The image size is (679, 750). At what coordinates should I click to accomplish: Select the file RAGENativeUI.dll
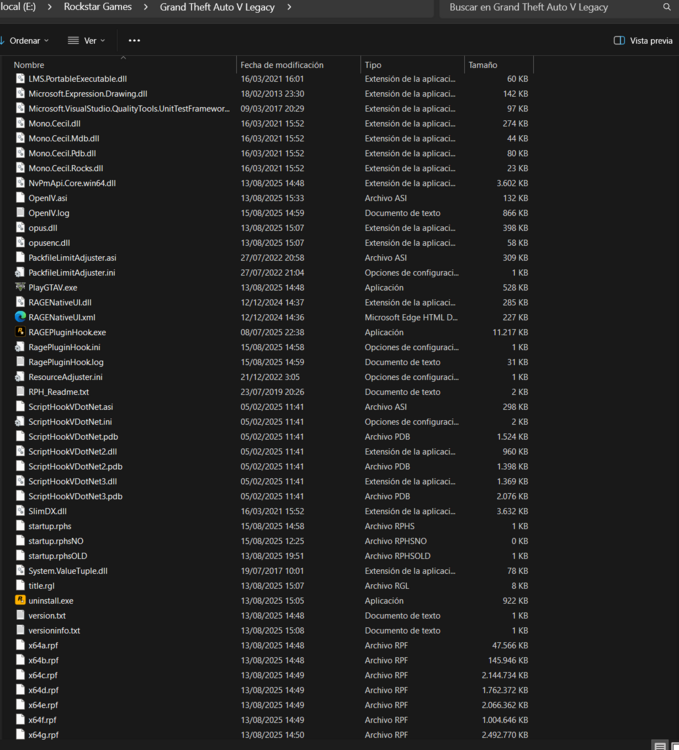pos(60,302)
